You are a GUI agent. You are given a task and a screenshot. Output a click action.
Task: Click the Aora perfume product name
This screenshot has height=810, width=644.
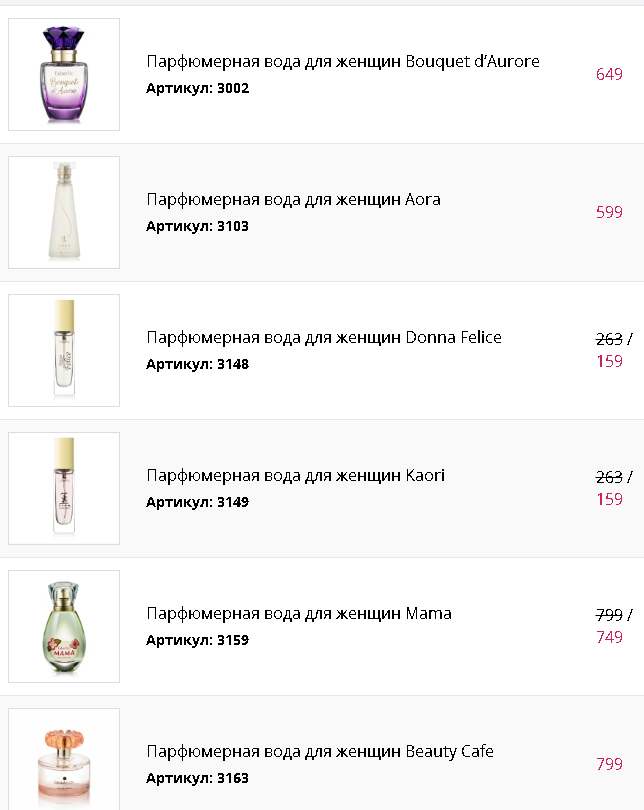tap(293, 199)
